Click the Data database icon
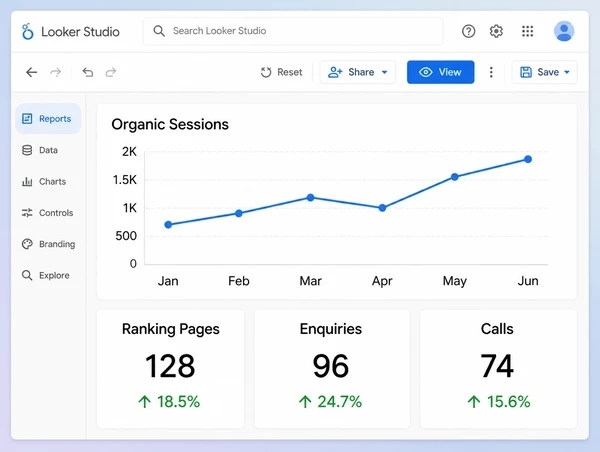600x452 pixels. click(x=27, y=150)
